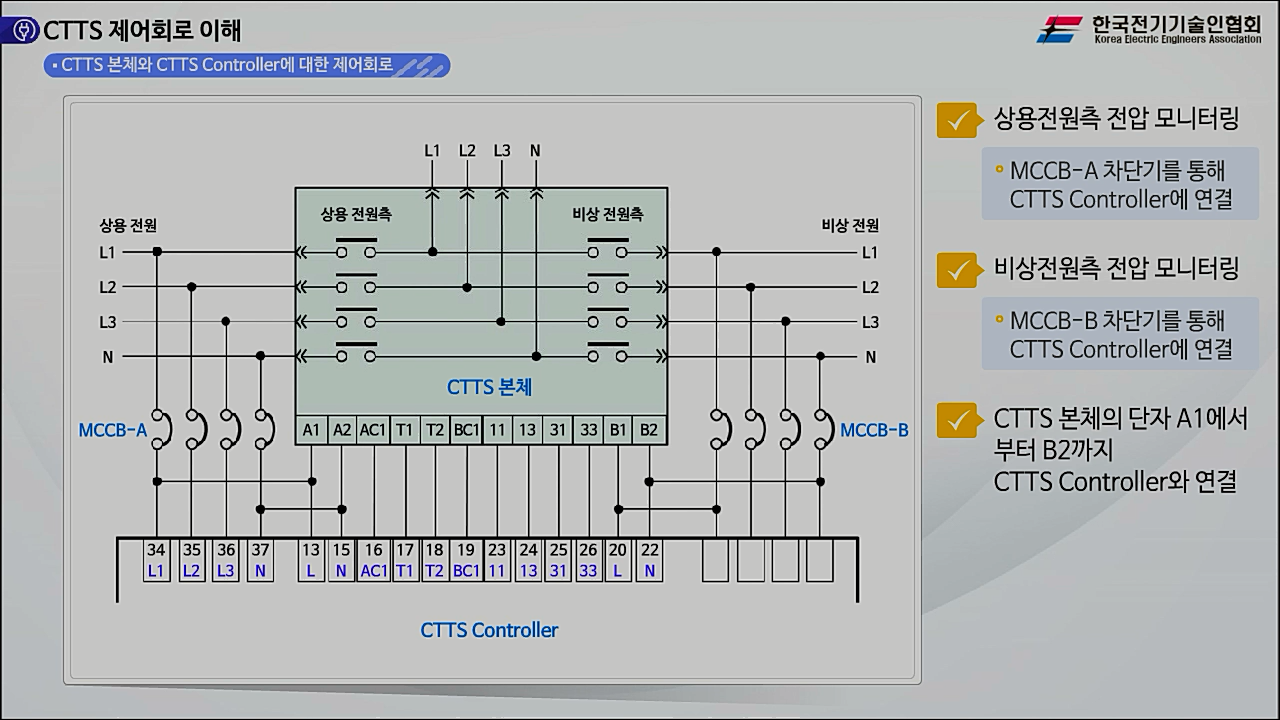The height and width of the screenshot is (720, 1280).
Task: Click the CTTS Controller label below the diagram
Action: click(489, 630)
